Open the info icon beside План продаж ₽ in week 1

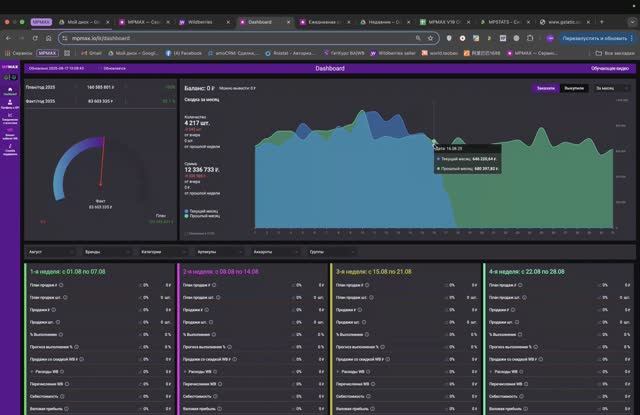pyautogui.click(x=62, y=285)
